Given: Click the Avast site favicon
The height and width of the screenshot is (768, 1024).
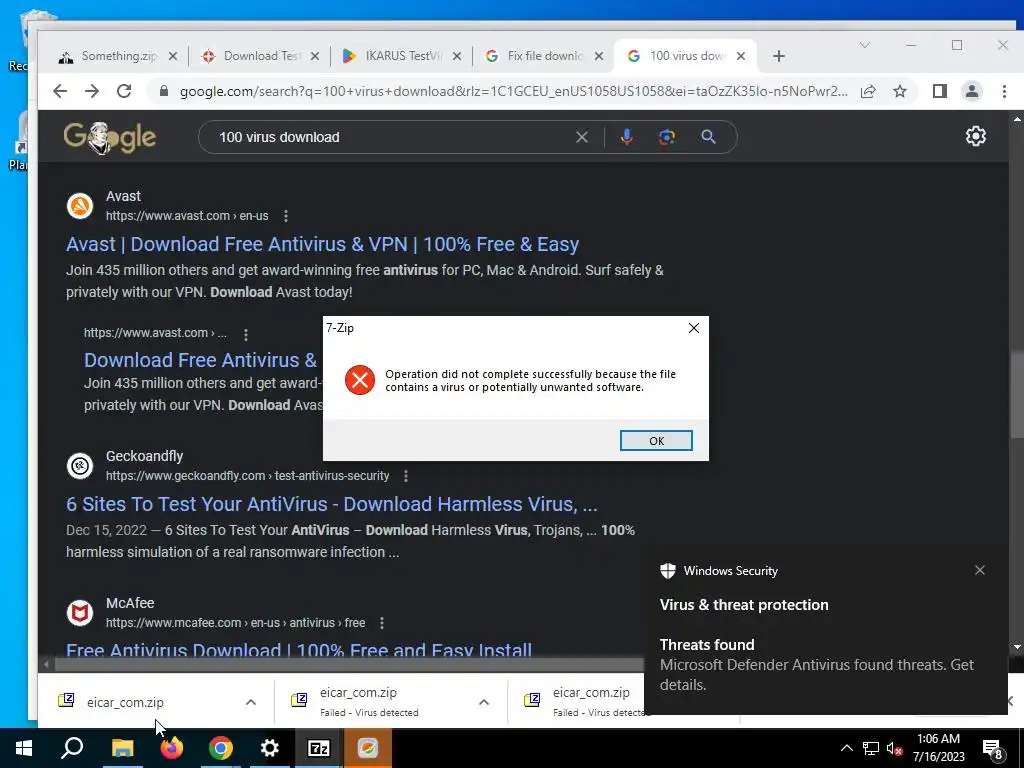Looking at the screenshot, I should [80, 206].
